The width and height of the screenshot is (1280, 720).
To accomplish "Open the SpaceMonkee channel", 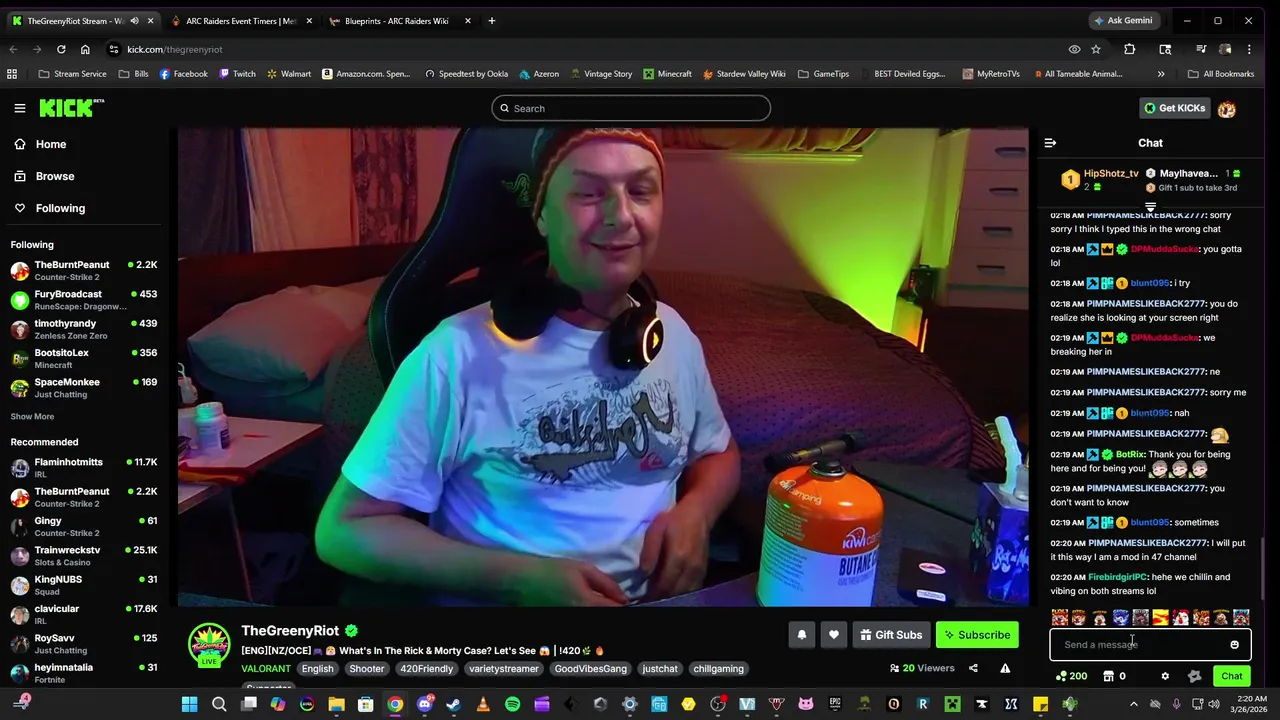I will (84, 388).
